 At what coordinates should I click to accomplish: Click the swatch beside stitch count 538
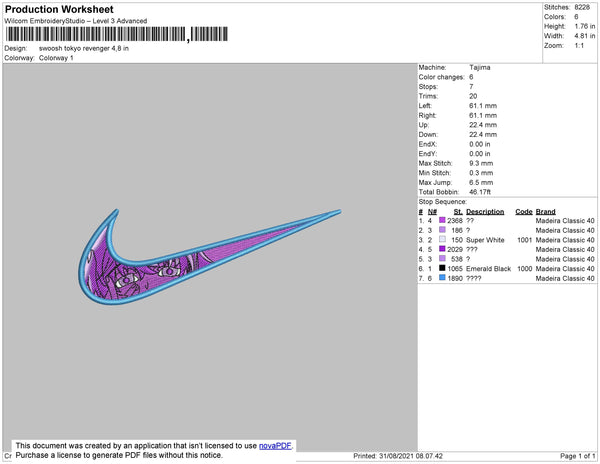[442, 258]
